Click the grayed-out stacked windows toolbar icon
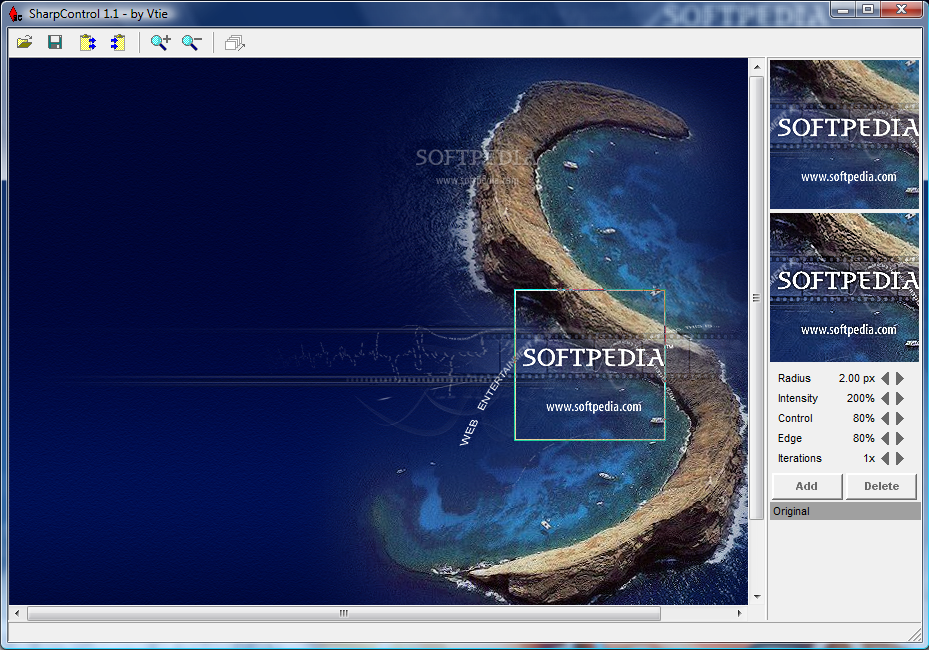Screen dimensions: 929x650 coord(235,43)
